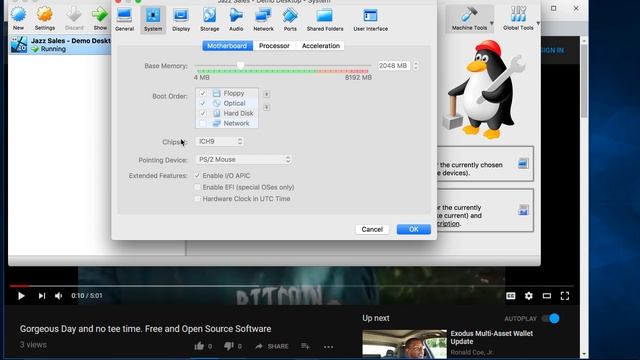Enter fullscreen video mode
The image size is (640, 360).
point(565,296)
